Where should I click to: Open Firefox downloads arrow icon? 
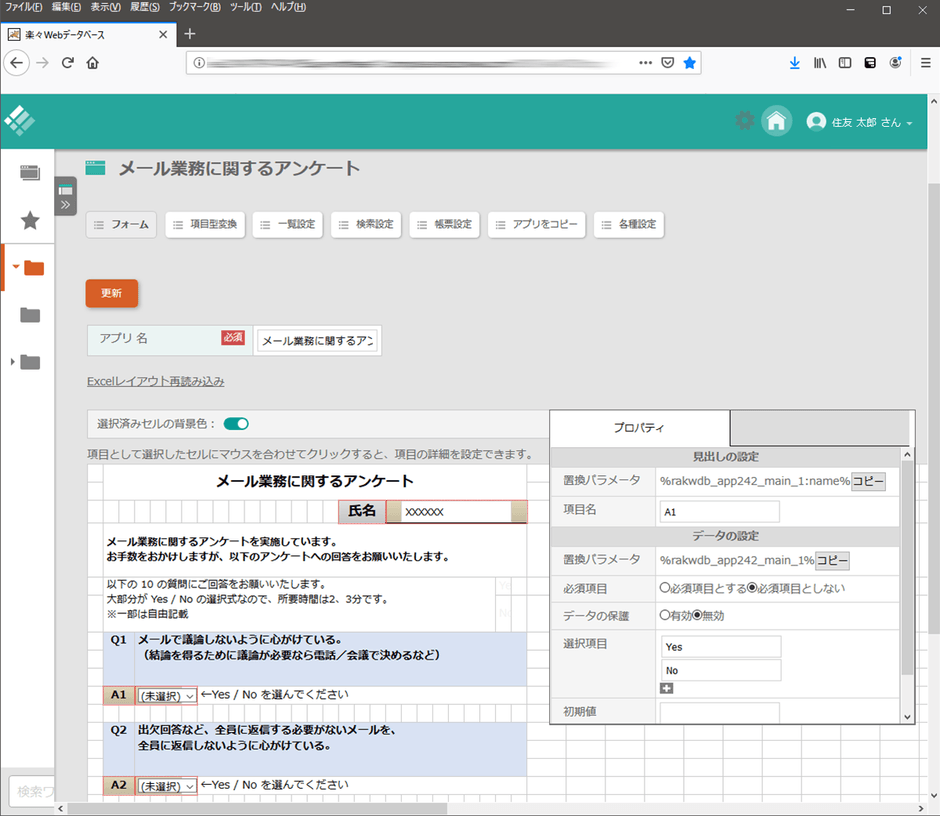[794, 62]
